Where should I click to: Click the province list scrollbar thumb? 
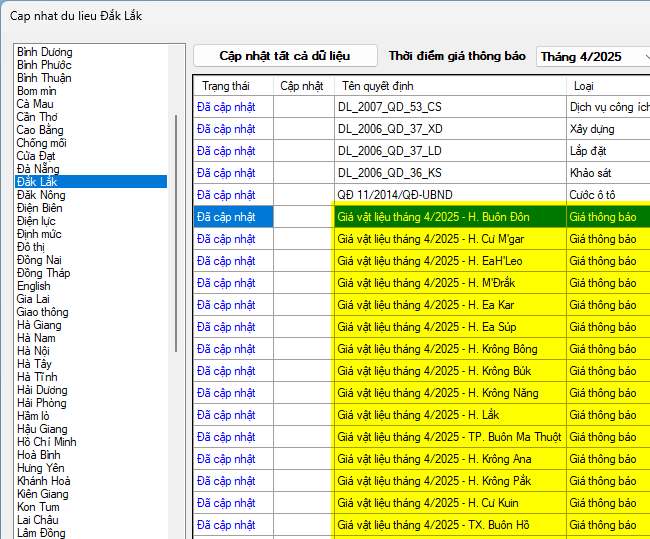tap(176, 233)
